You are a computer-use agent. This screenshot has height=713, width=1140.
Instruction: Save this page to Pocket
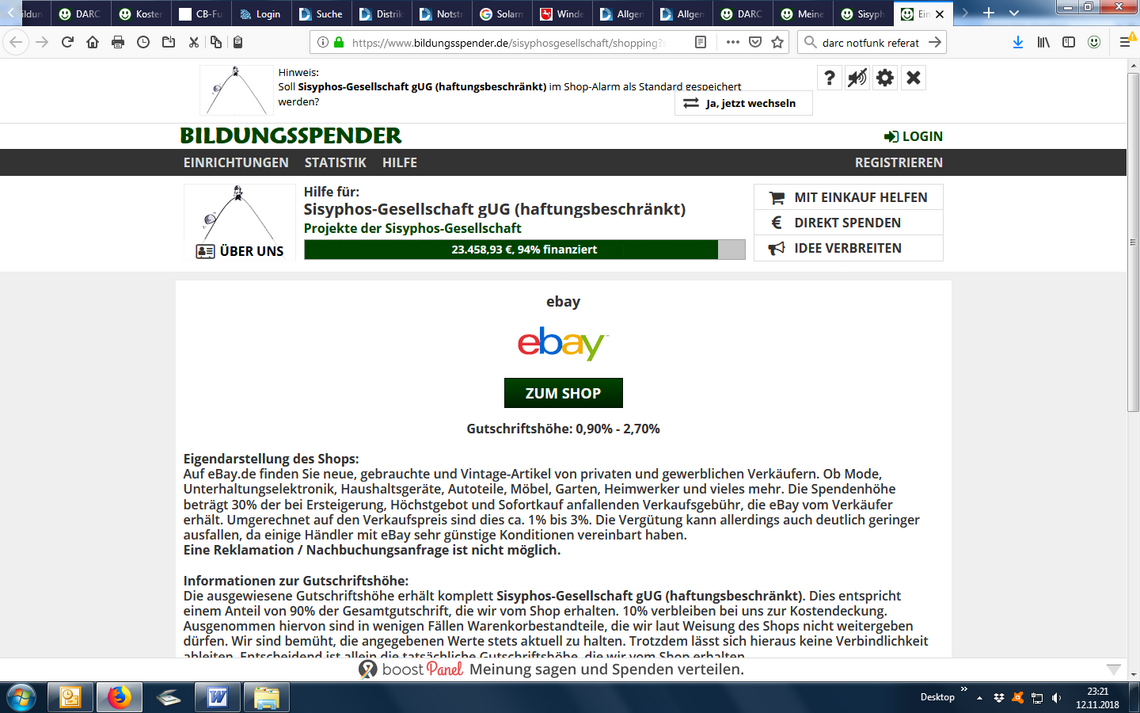[x=755, y=42]
